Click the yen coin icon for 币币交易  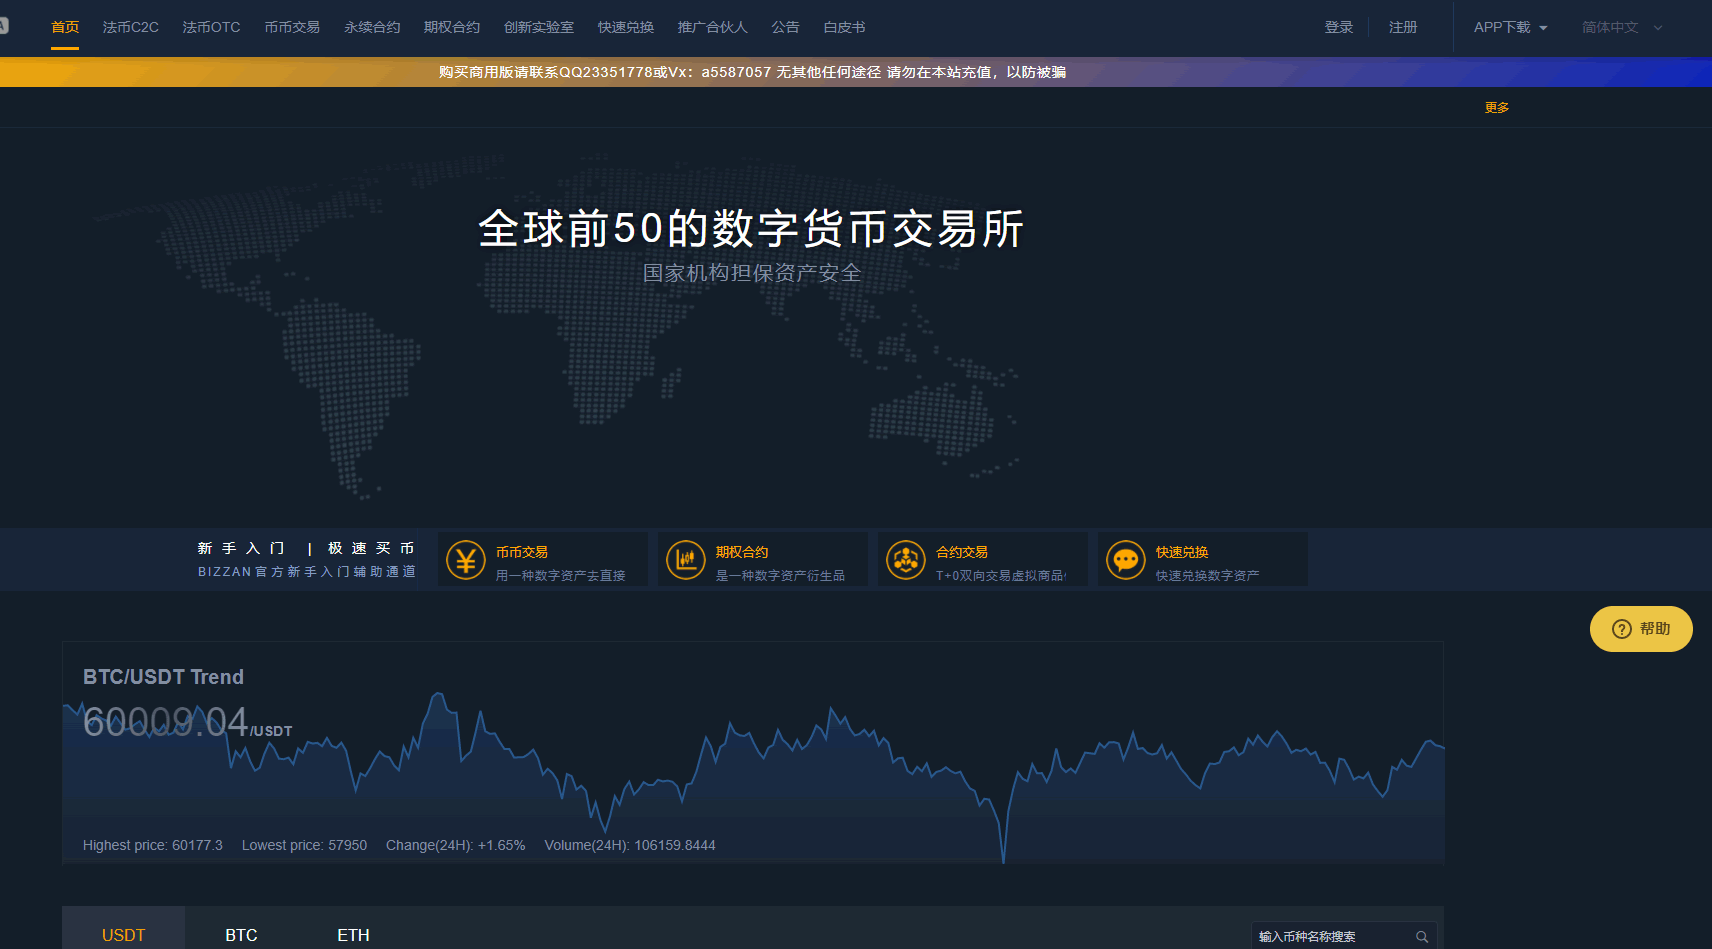pyautogui.click(x=465, y=560)
